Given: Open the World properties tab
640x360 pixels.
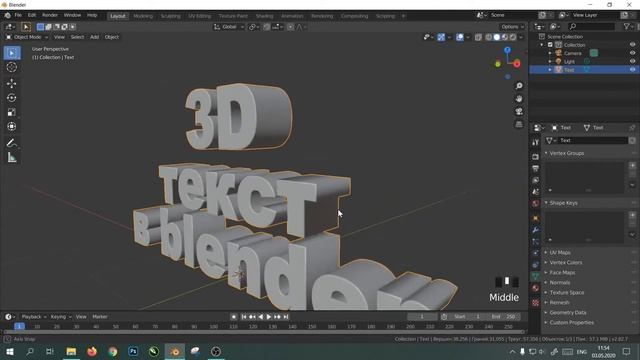Looking at the screenshot, I should coord(536,204).
